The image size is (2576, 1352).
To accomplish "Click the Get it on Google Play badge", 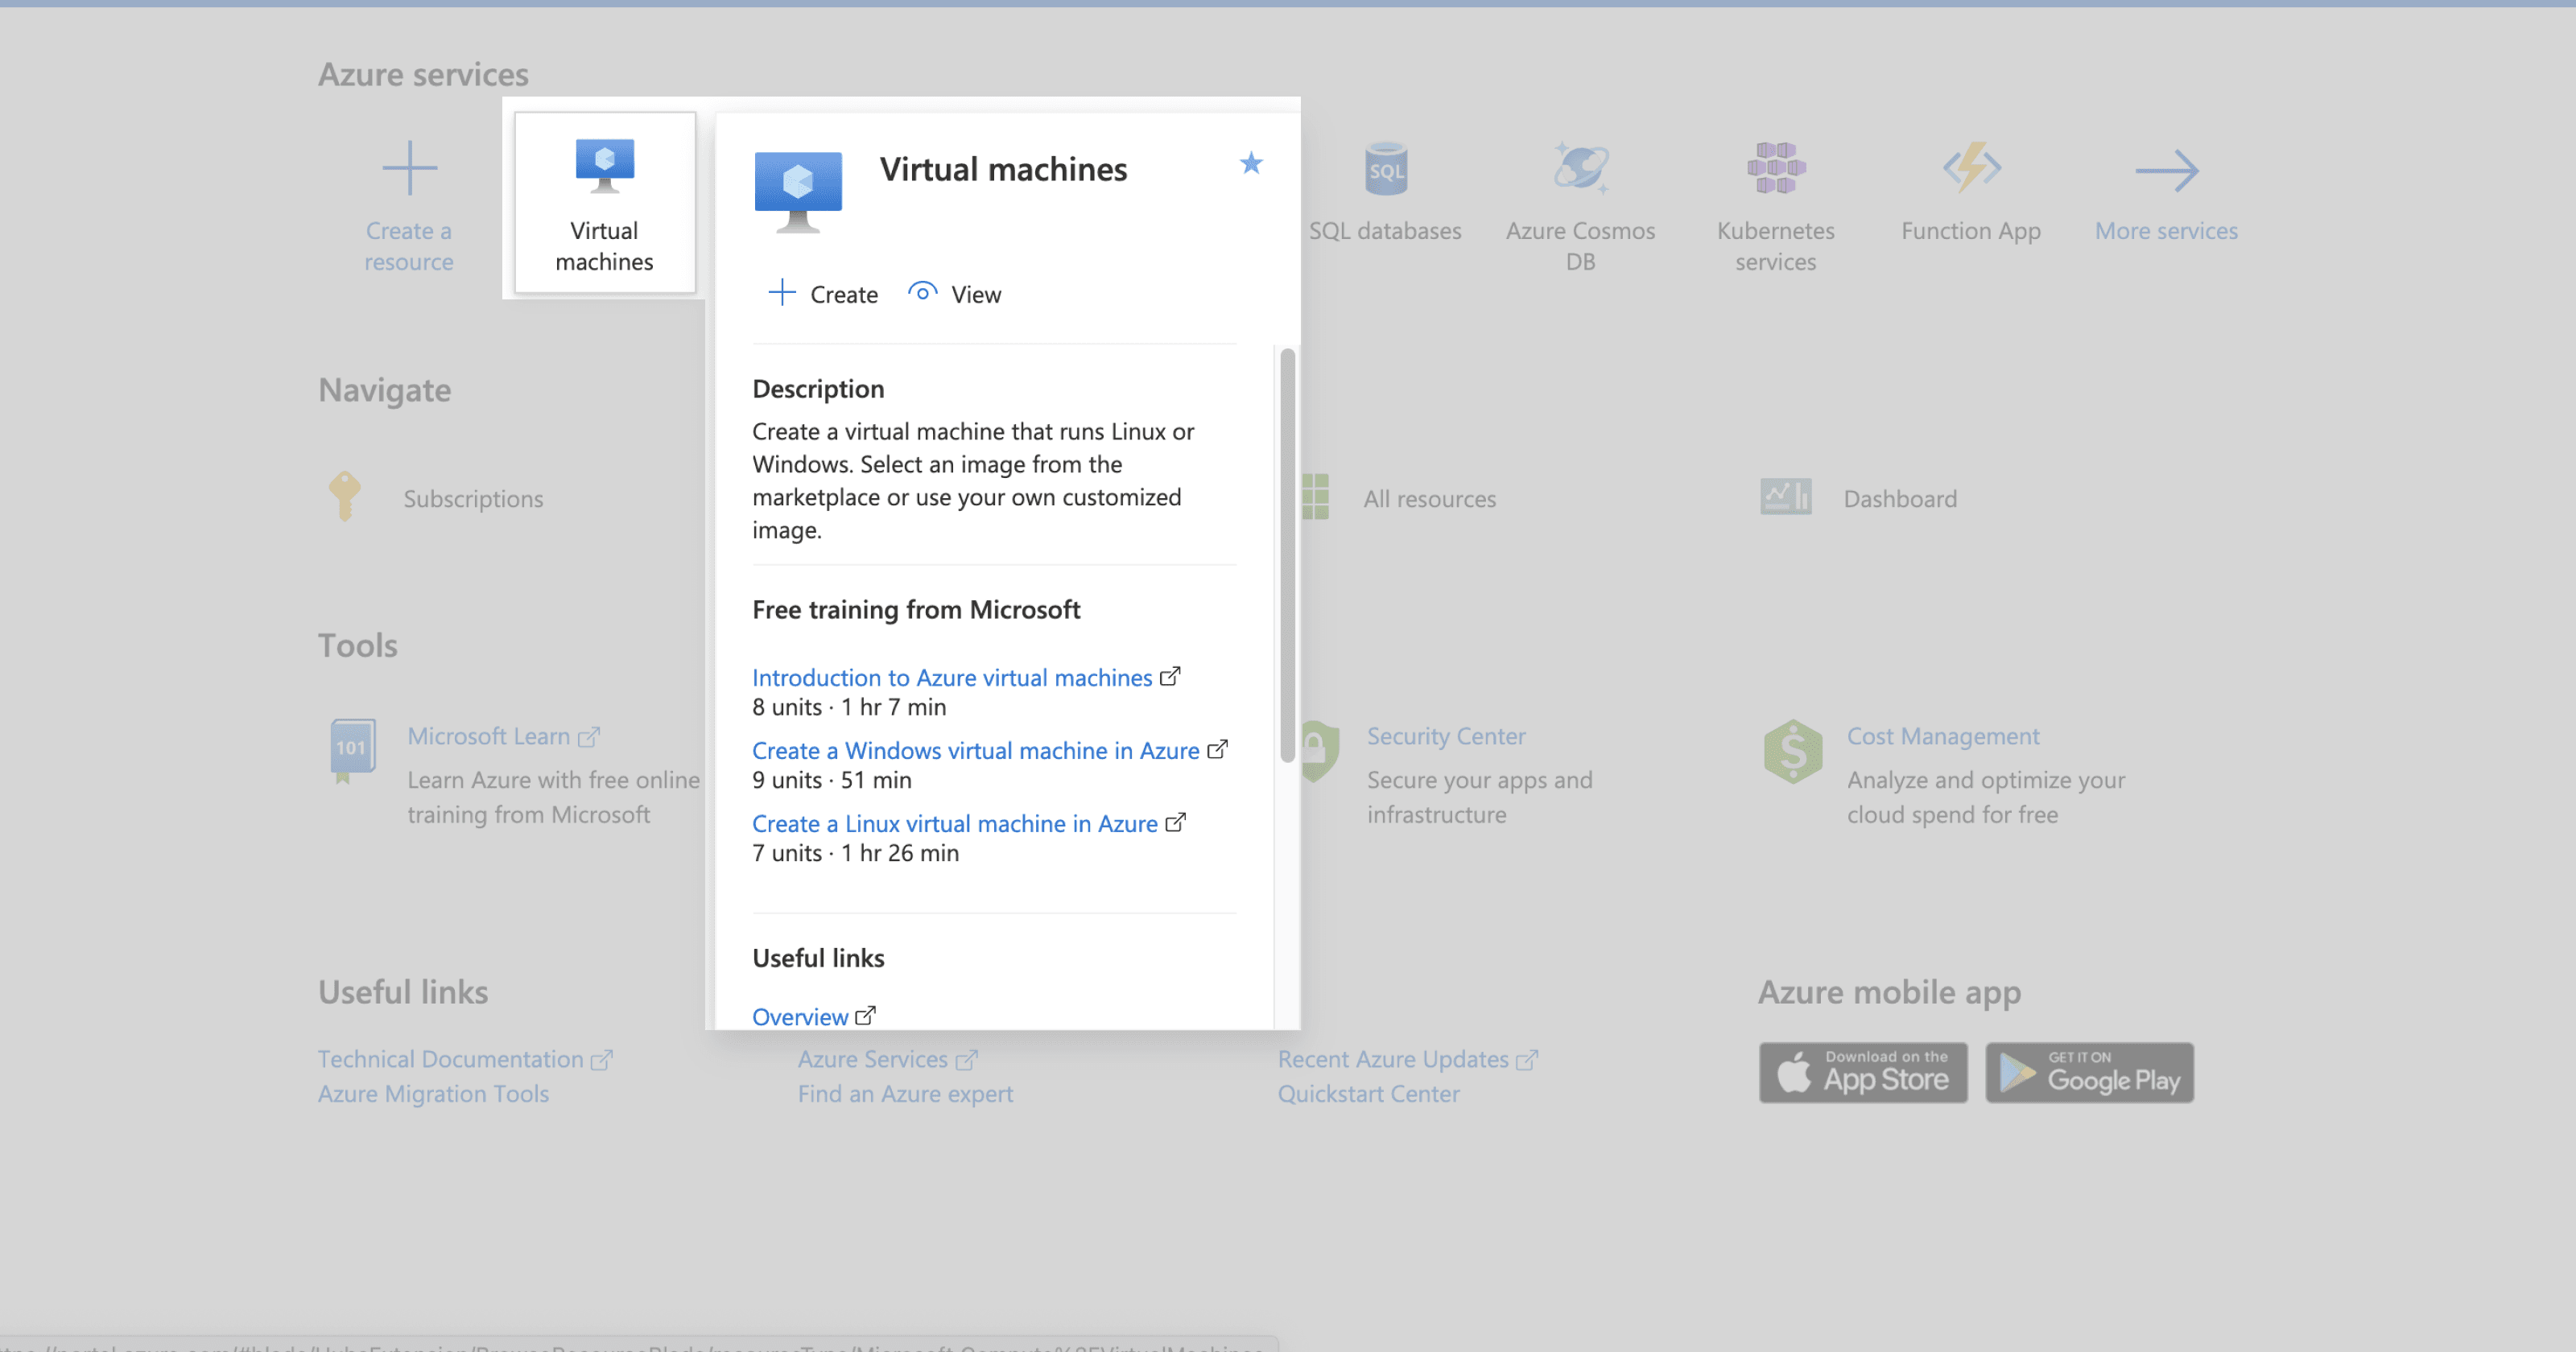I will click(x=2089, y=1072).
